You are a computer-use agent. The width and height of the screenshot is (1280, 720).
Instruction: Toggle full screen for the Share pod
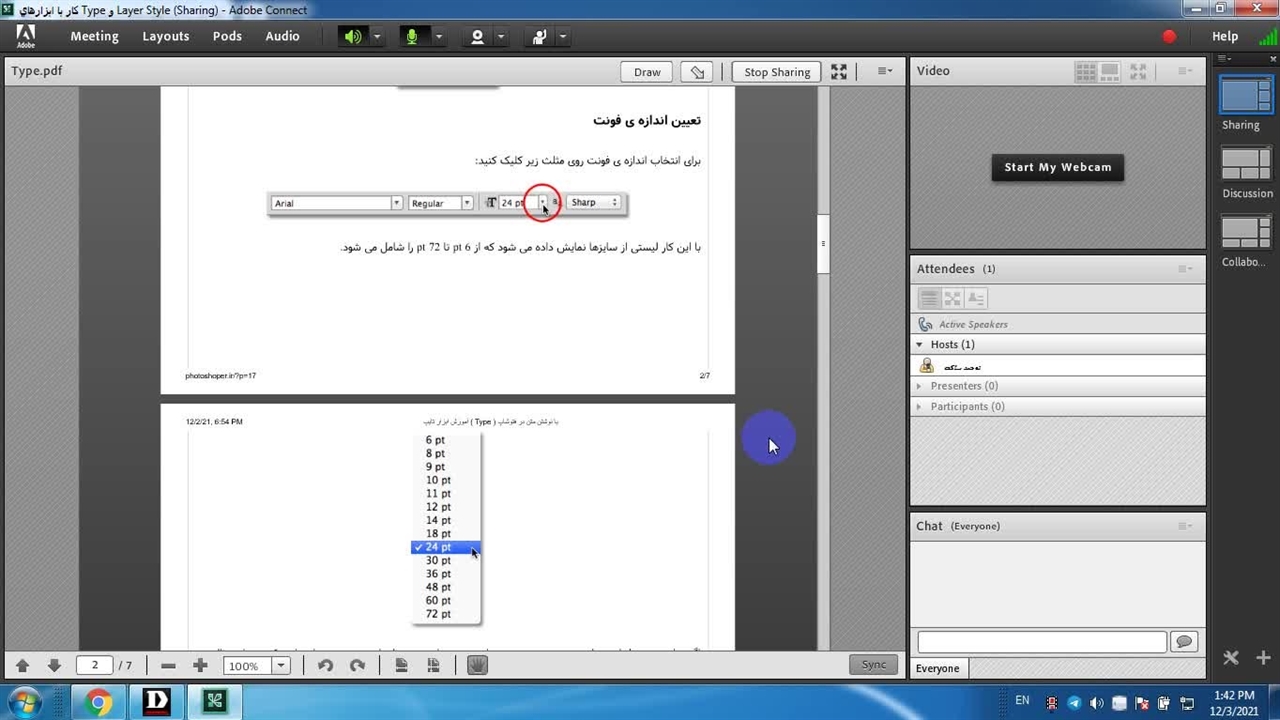click(839, 72)
